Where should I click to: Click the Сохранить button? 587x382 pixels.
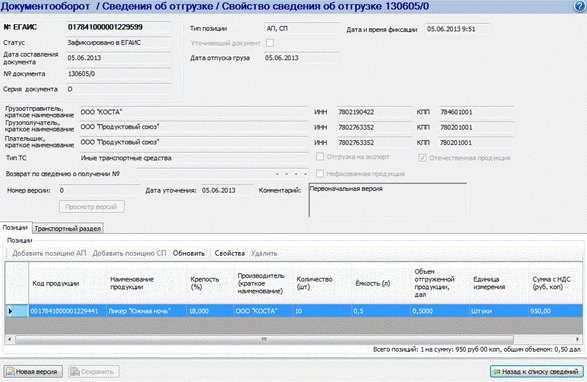click(94, 372)
